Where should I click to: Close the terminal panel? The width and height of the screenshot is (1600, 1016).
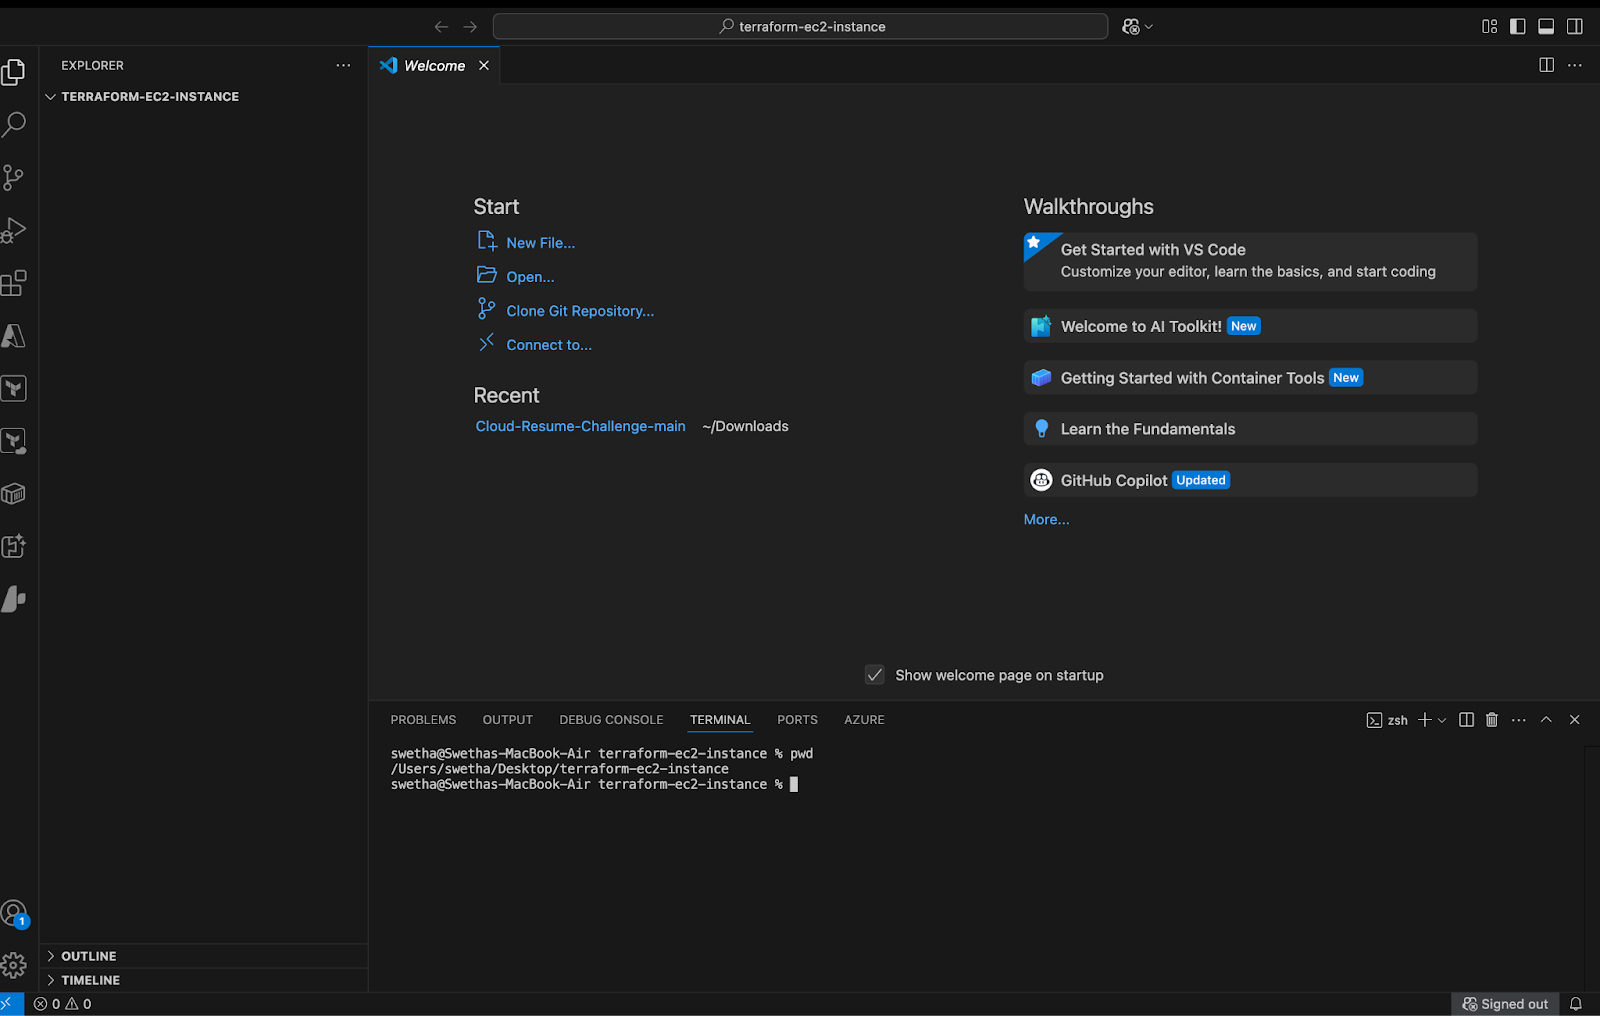click(x=1575, y=720)
